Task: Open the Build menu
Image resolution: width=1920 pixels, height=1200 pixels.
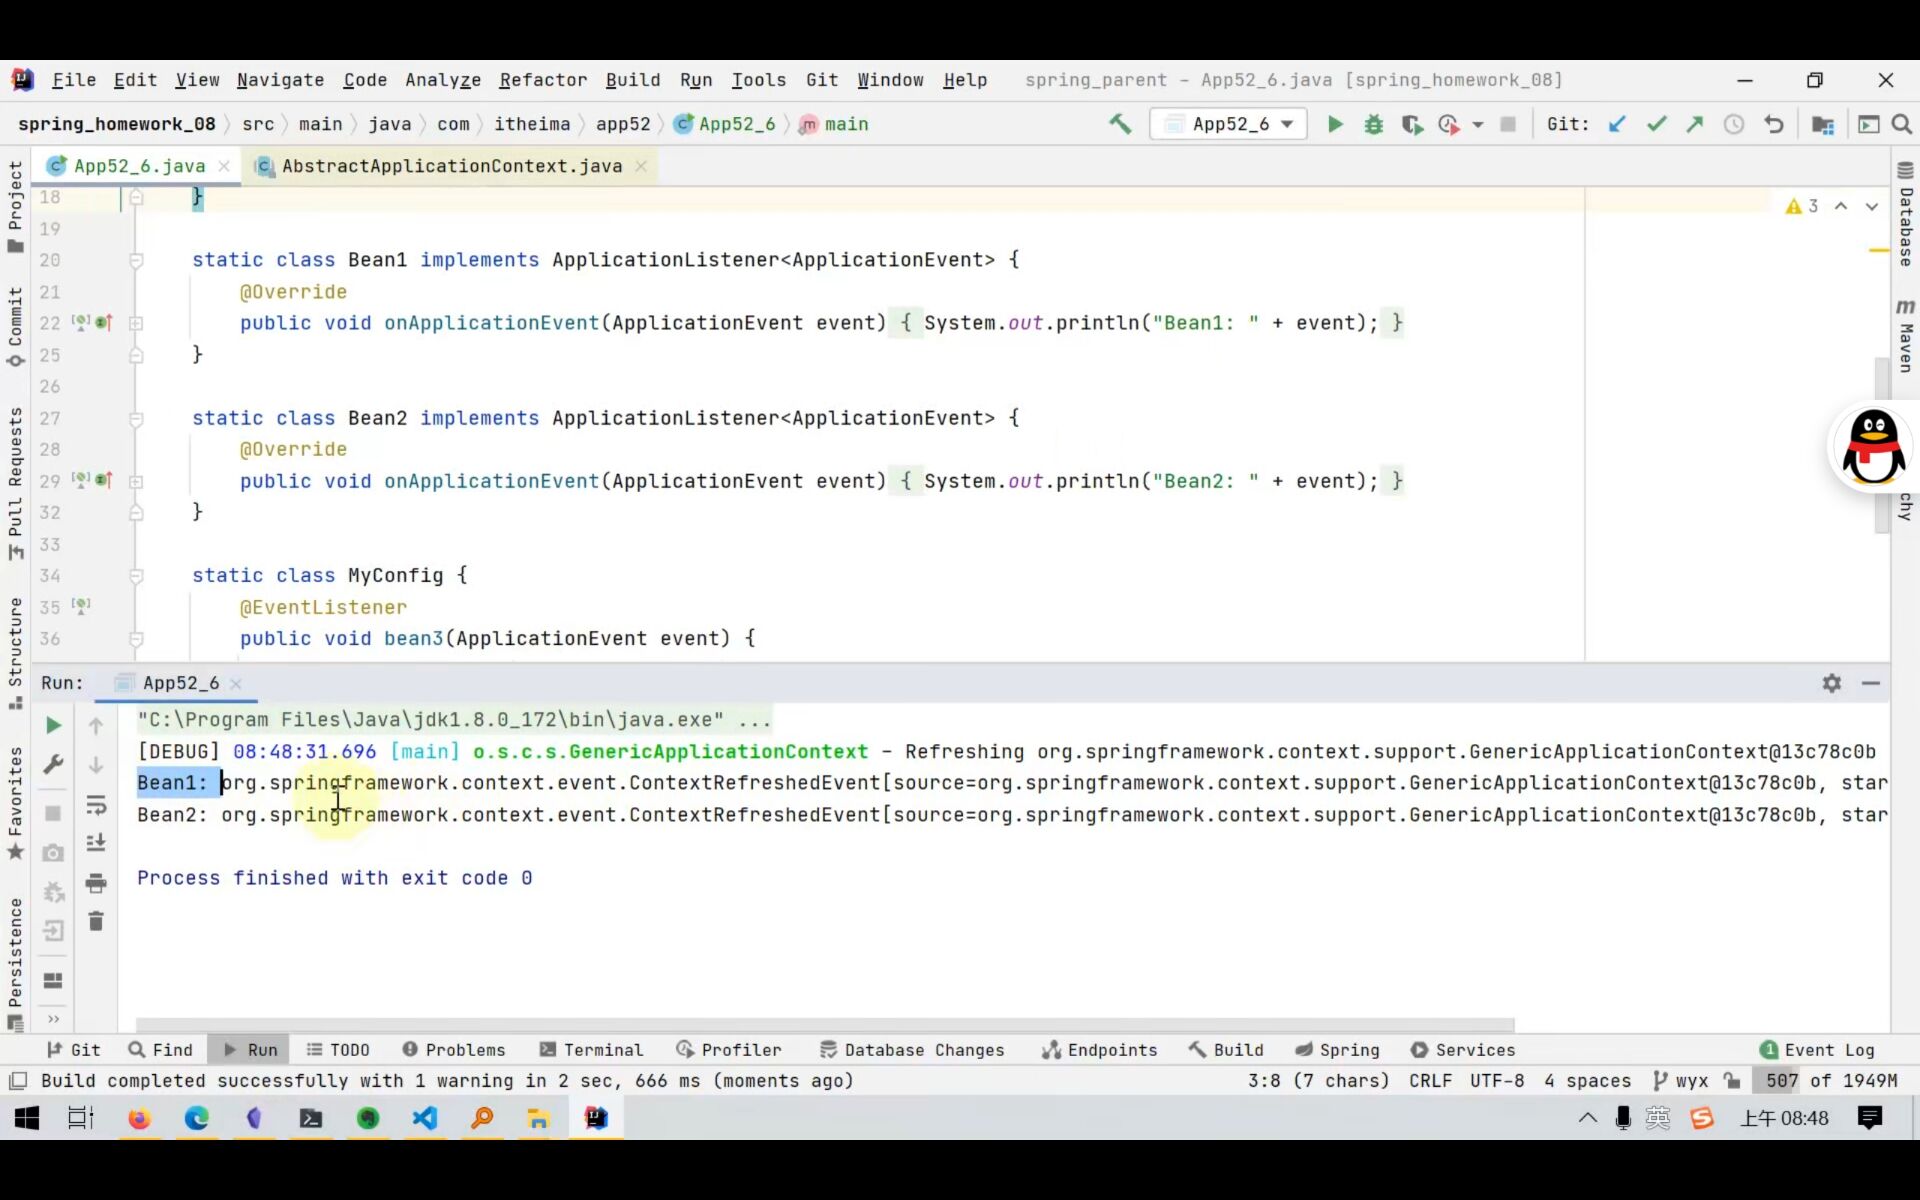Action: click(633, 80)
